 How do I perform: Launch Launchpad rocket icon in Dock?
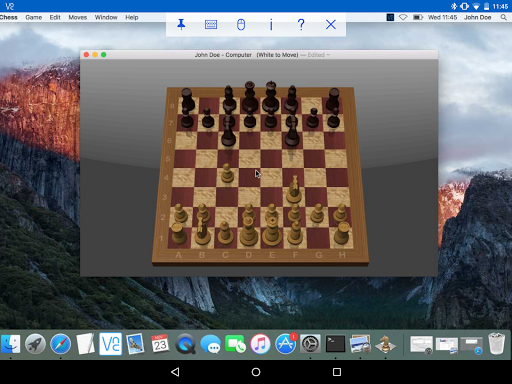pos(35,344)
